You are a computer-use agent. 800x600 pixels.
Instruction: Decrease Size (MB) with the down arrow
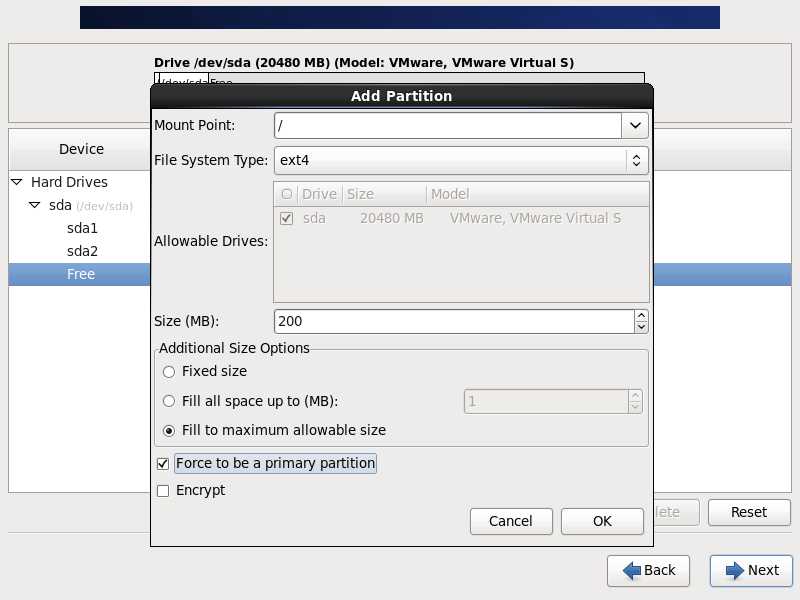(x=641, y=327)
